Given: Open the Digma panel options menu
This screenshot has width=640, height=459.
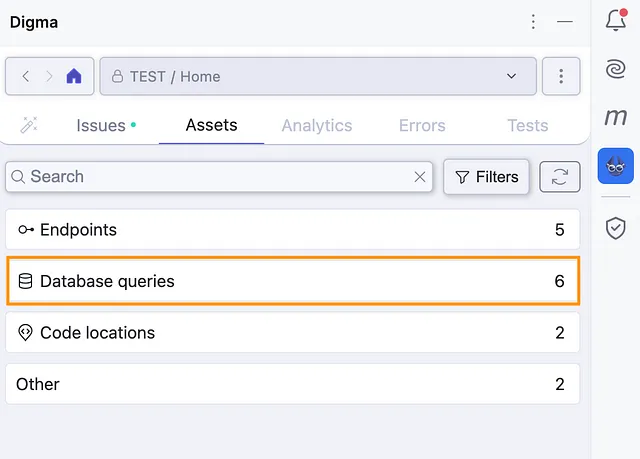Looking at the screenshot, I should point(533,21).
